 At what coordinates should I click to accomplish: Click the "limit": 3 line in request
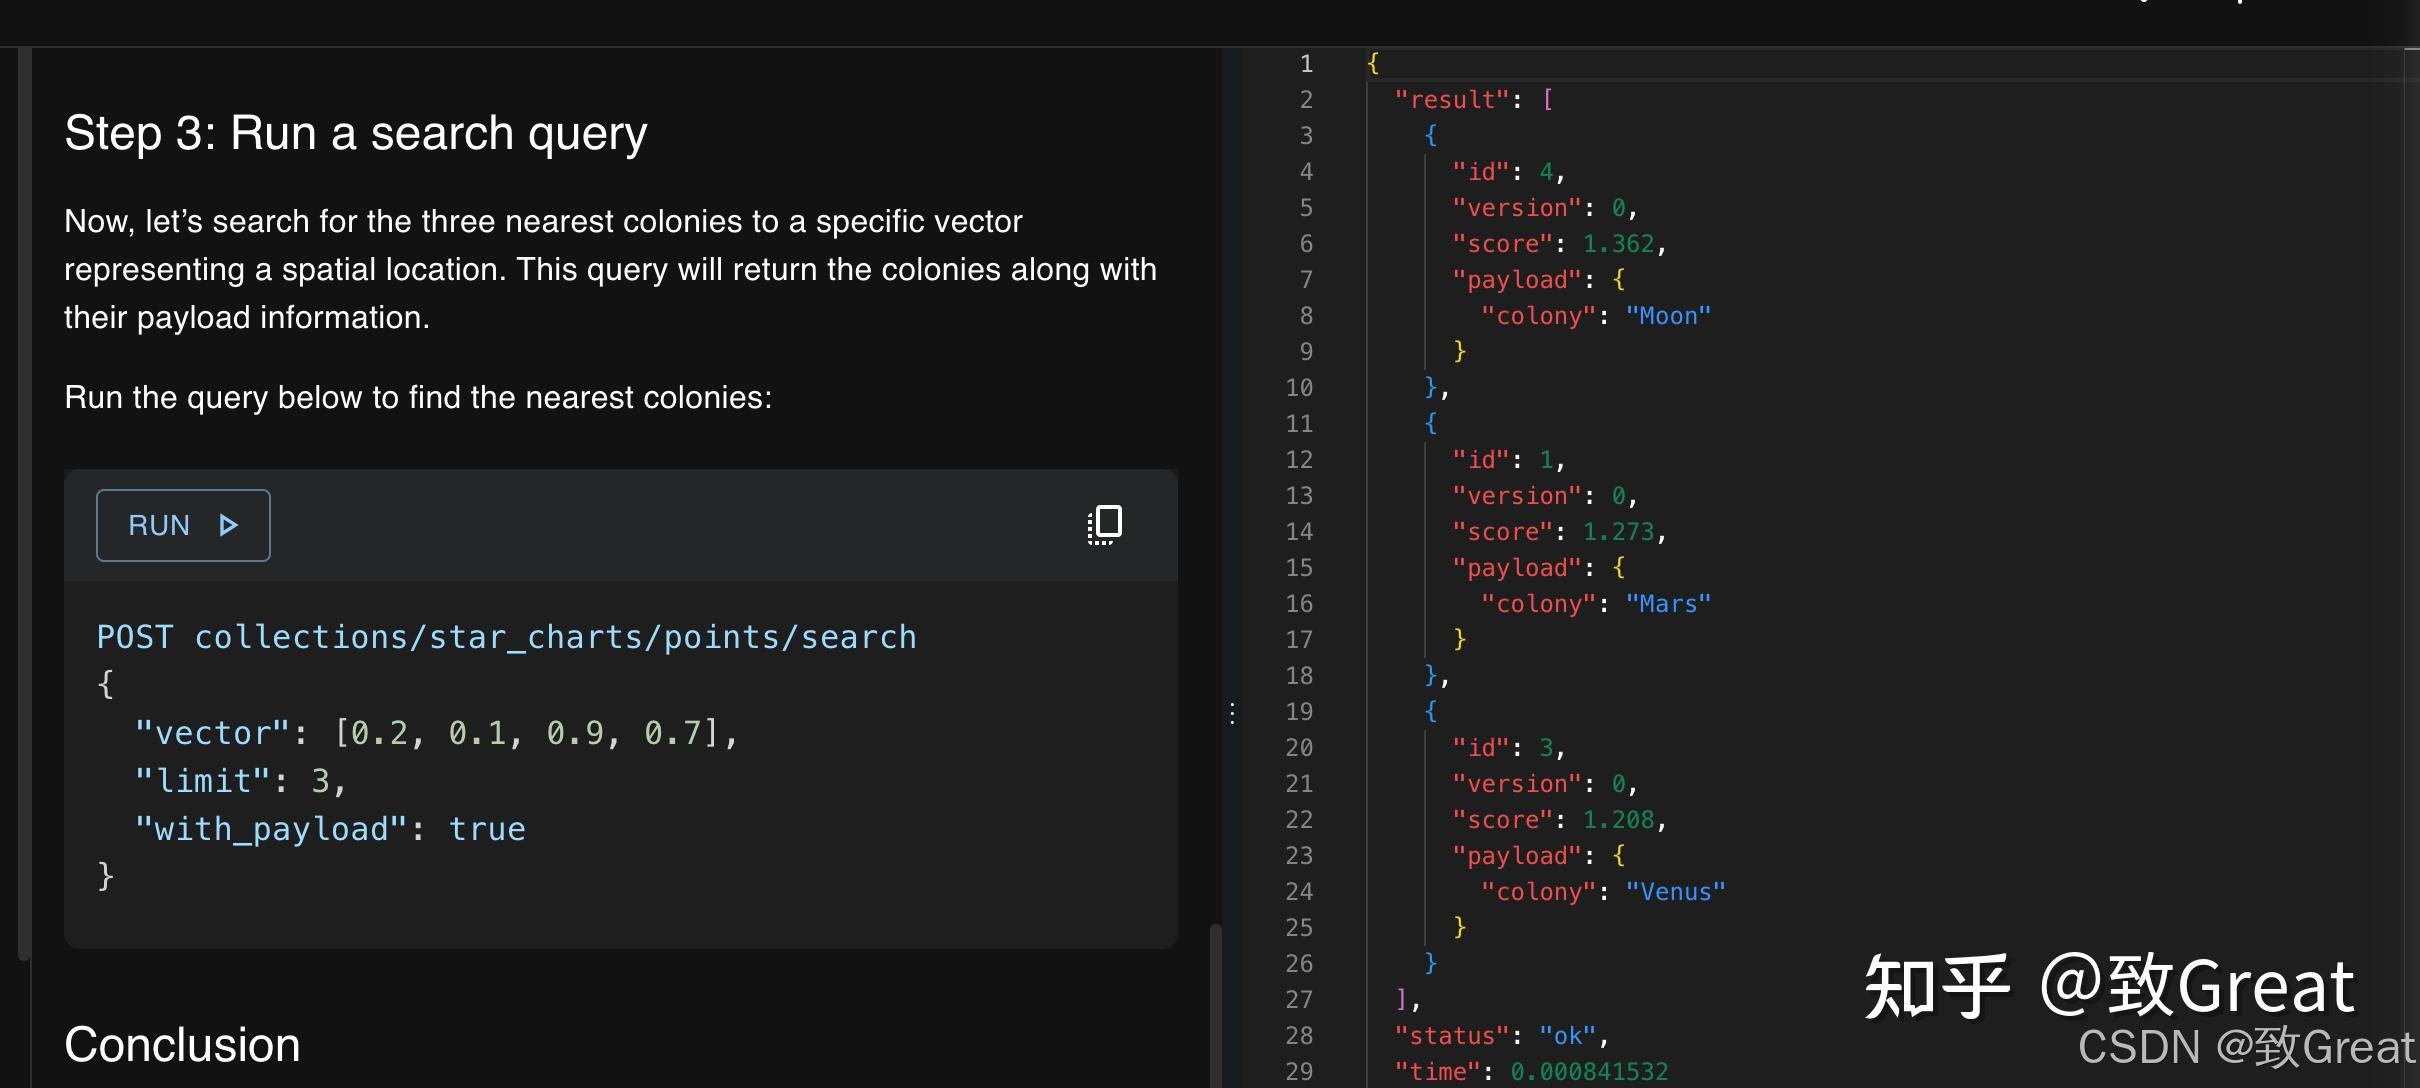(x=240, y=781)
